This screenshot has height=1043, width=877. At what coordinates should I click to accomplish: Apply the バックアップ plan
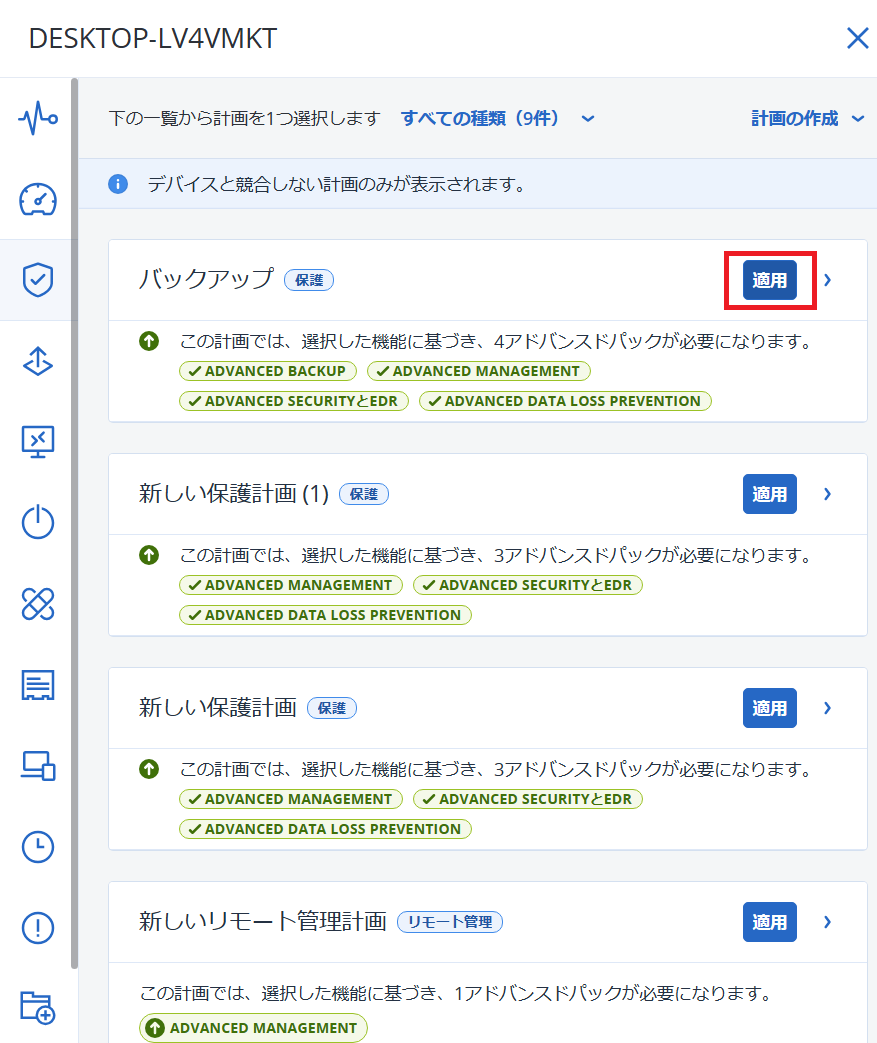tap(770, 280)
